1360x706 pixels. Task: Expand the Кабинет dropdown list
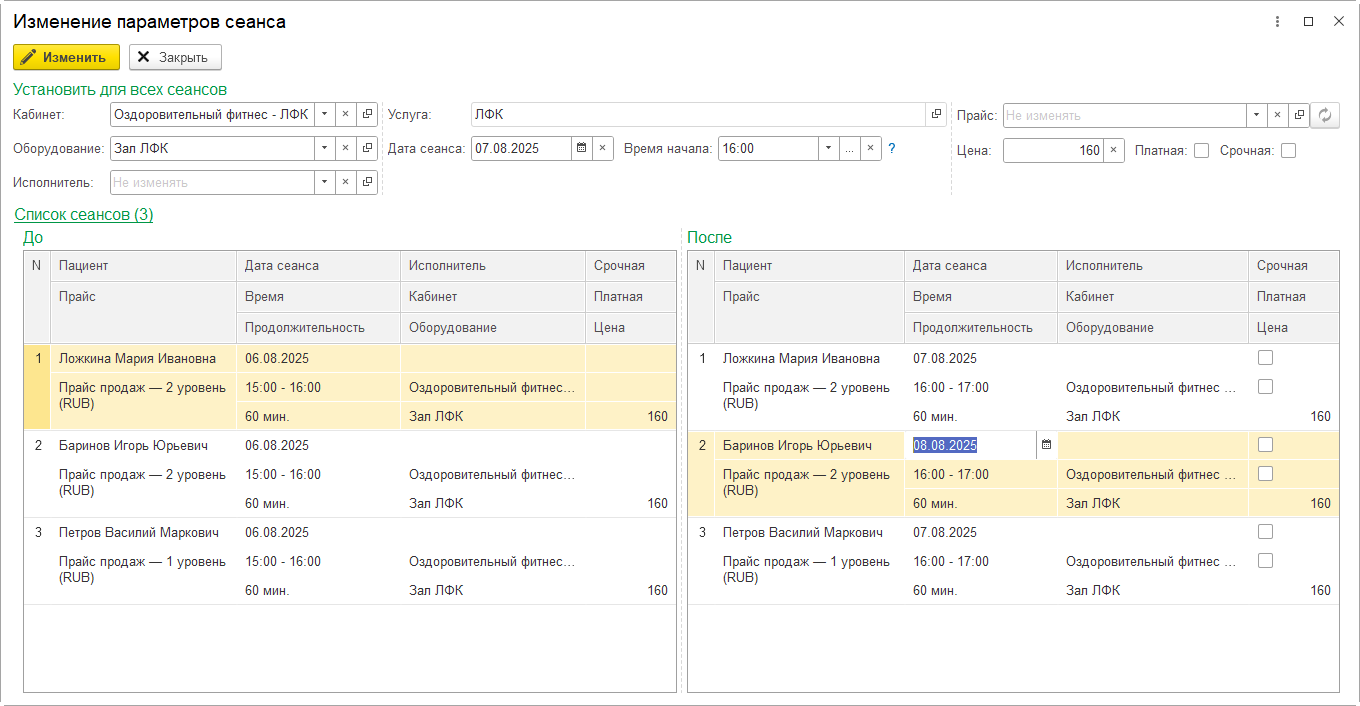[x=324, y=114]
